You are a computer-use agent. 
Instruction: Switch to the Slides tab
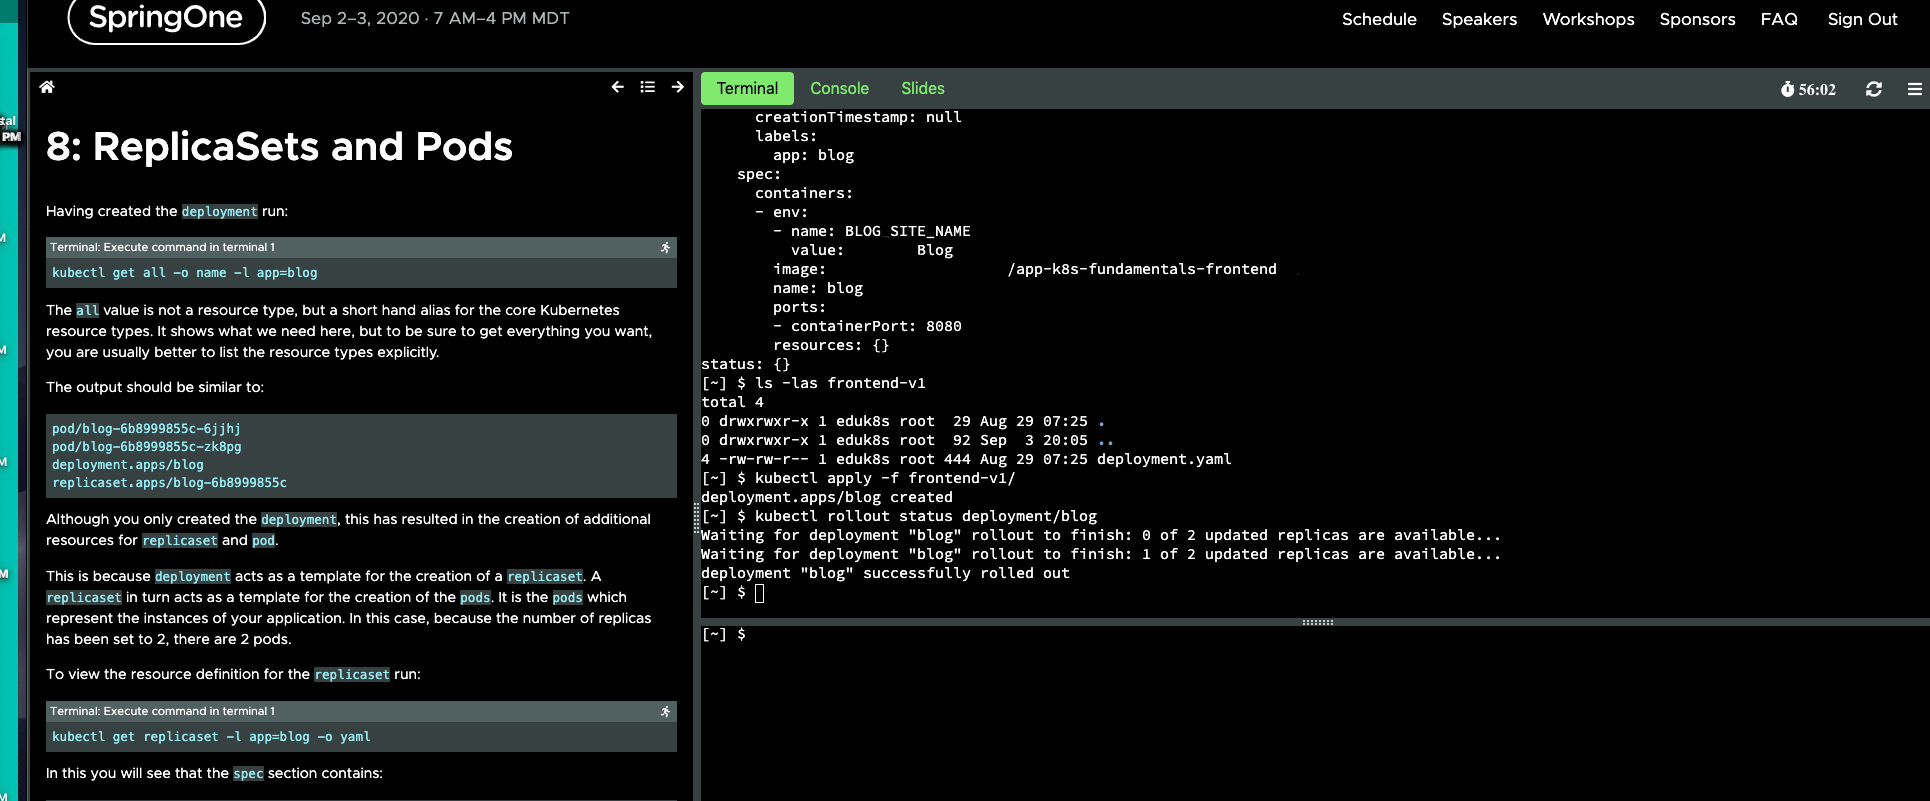(x=922, y=88)
